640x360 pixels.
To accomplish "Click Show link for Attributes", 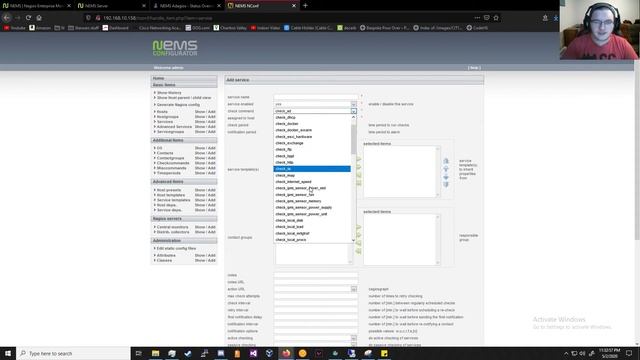I will 199,256.
